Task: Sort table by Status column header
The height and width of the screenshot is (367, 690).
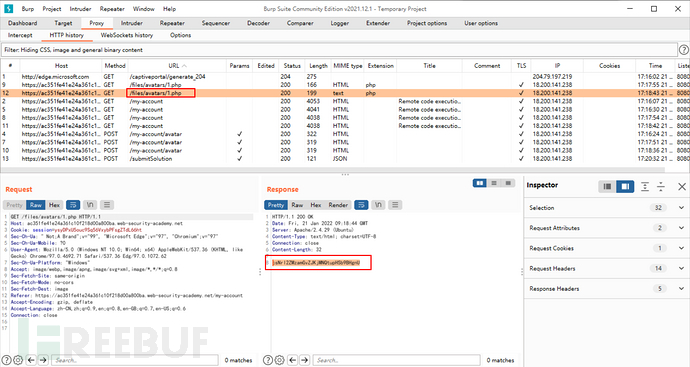Action: tap(292, 66)
